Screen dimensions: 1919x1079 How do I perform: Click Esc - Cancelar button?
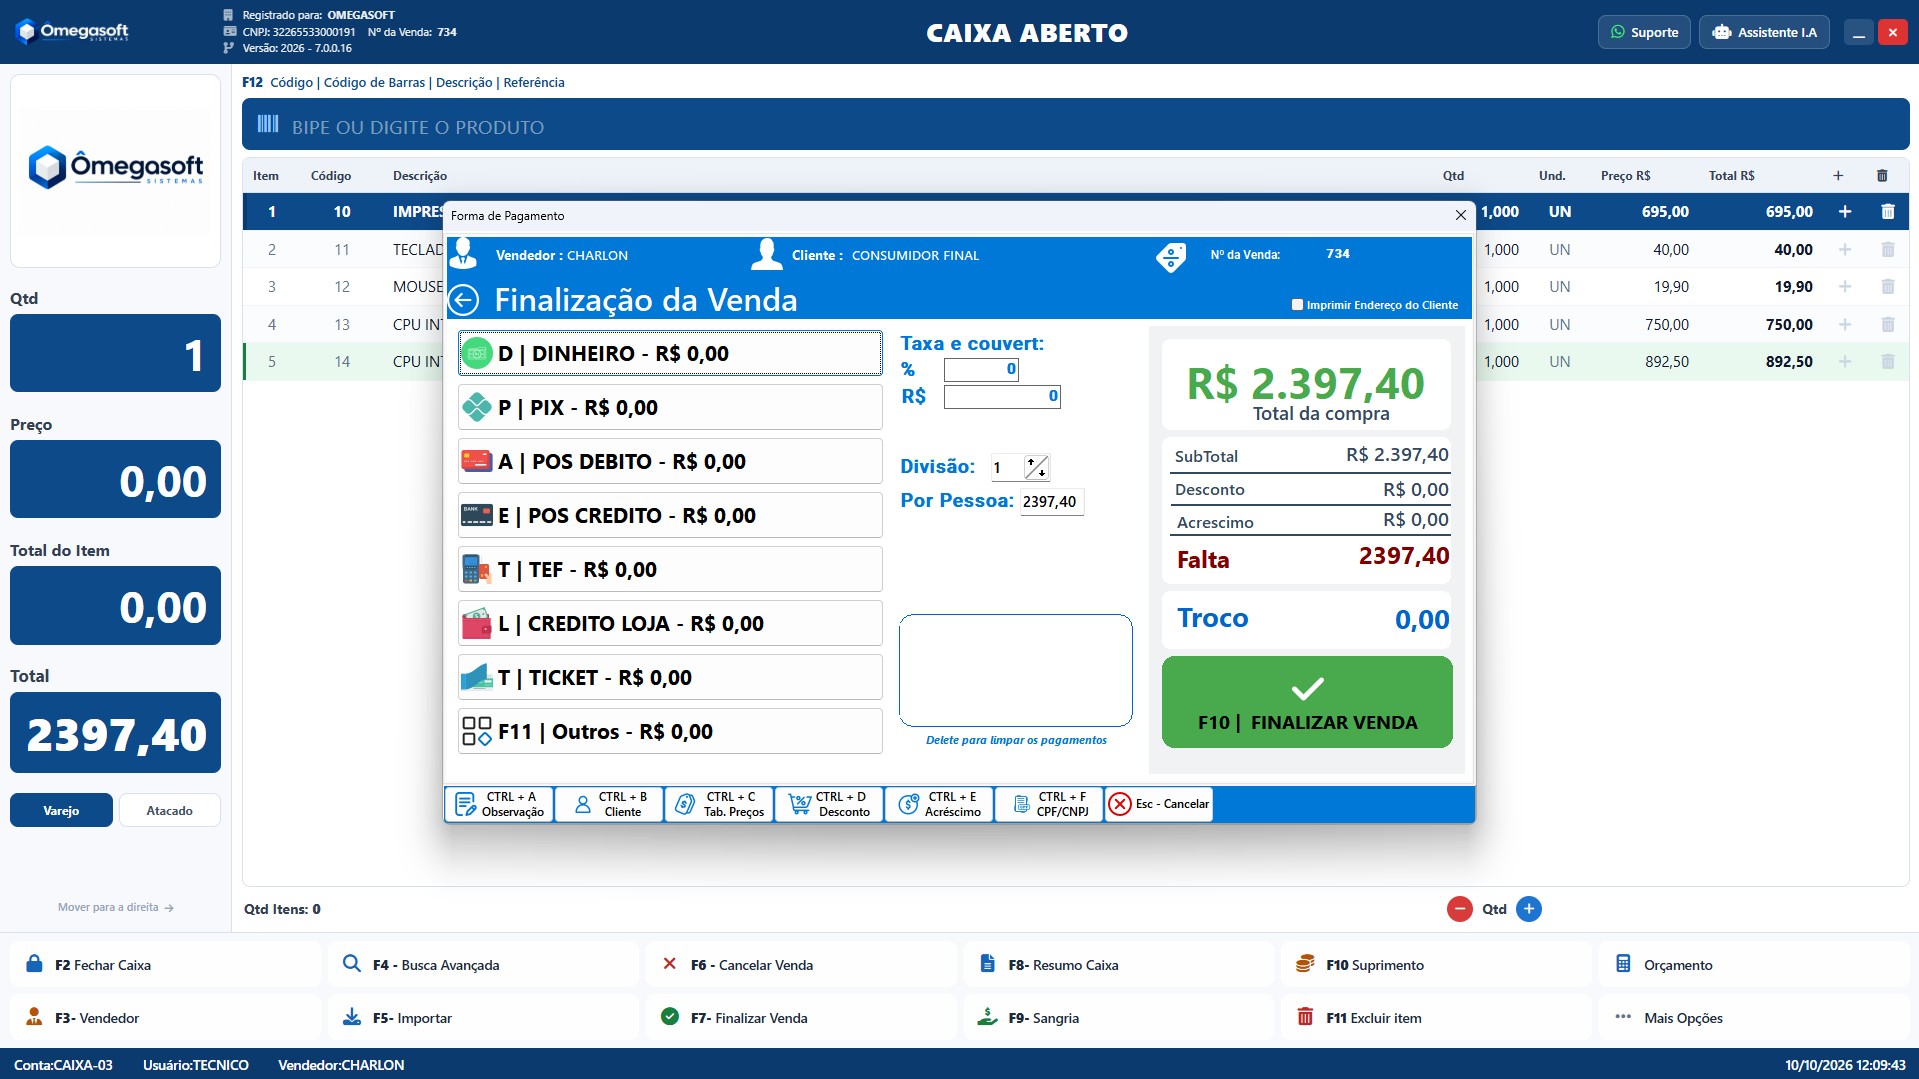(x=1159, y=804)
